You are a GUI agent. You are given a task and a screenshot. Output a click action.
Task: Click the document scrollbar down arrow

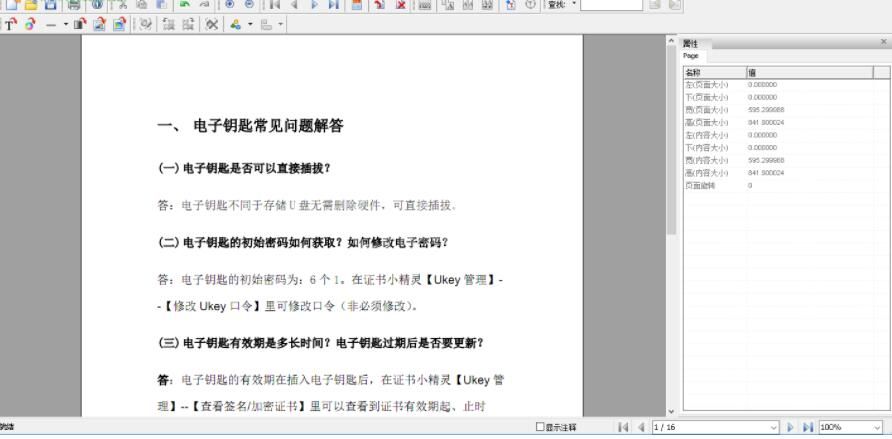[671, 411]
